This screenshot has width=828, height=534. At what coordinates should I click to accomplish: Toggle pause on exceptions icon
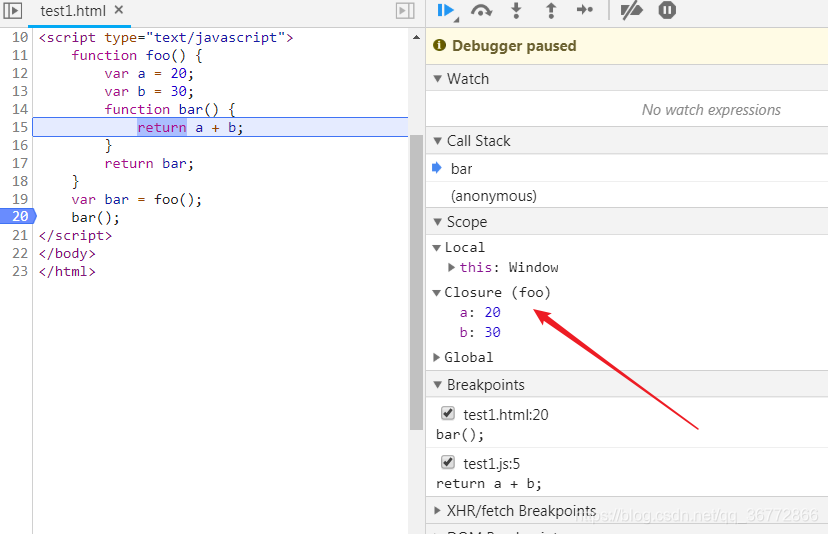pyautogui.click(x=667, y=10)
